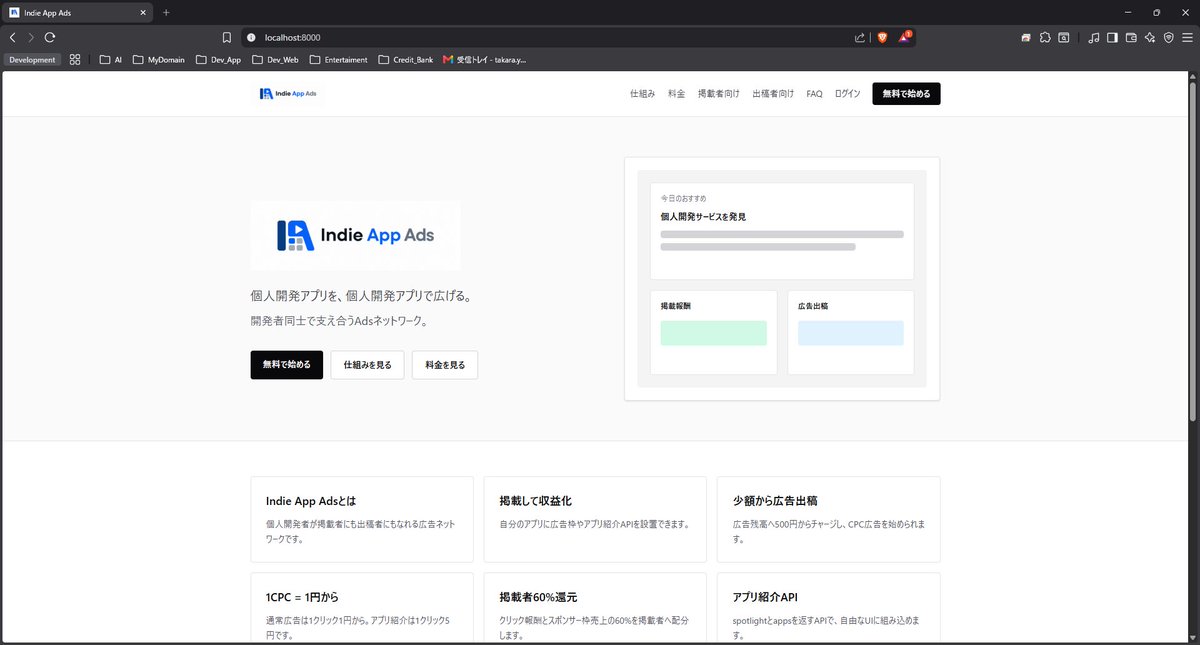The width and height of the screenshot is (1200, 645).
Task: Click the browser forward arrow
Action: [x=30, y=37]
